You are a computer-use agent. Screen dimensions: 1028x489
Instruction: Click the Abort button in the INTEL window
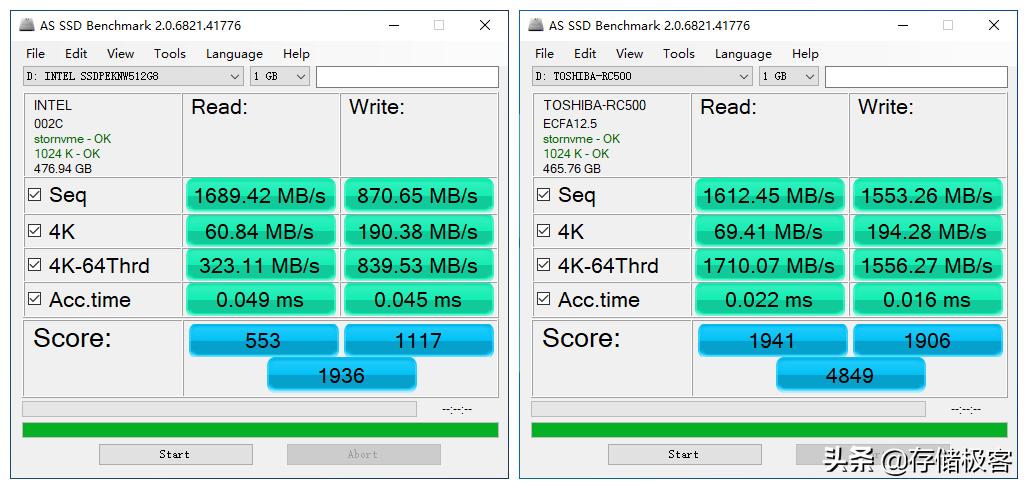[x=364, y=454]
